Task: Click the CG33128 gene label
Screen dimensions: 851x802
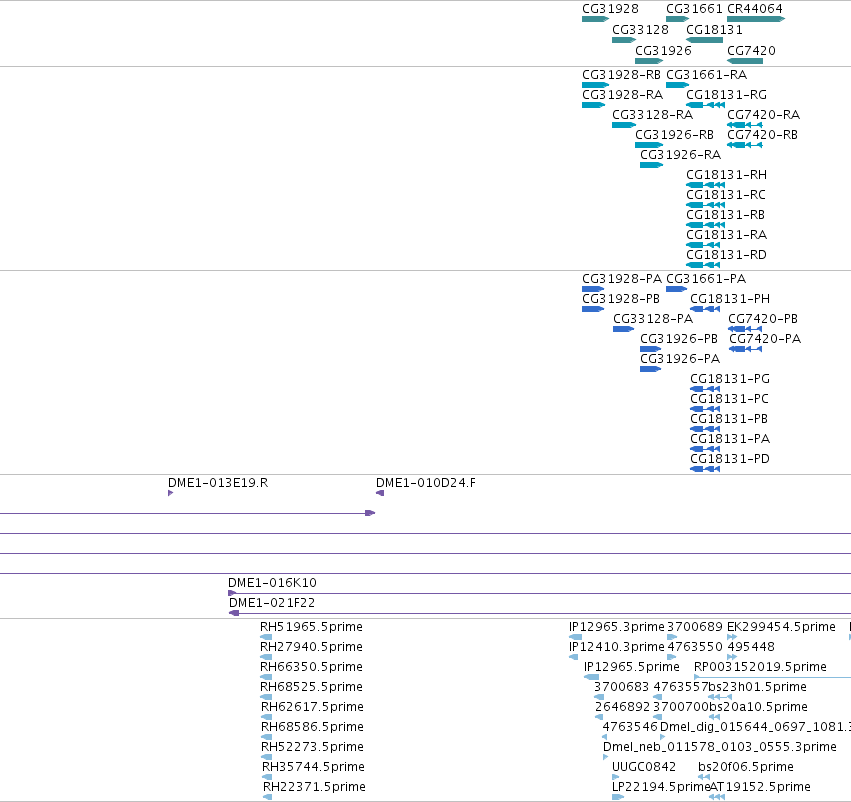Action: tap(640, 29)
